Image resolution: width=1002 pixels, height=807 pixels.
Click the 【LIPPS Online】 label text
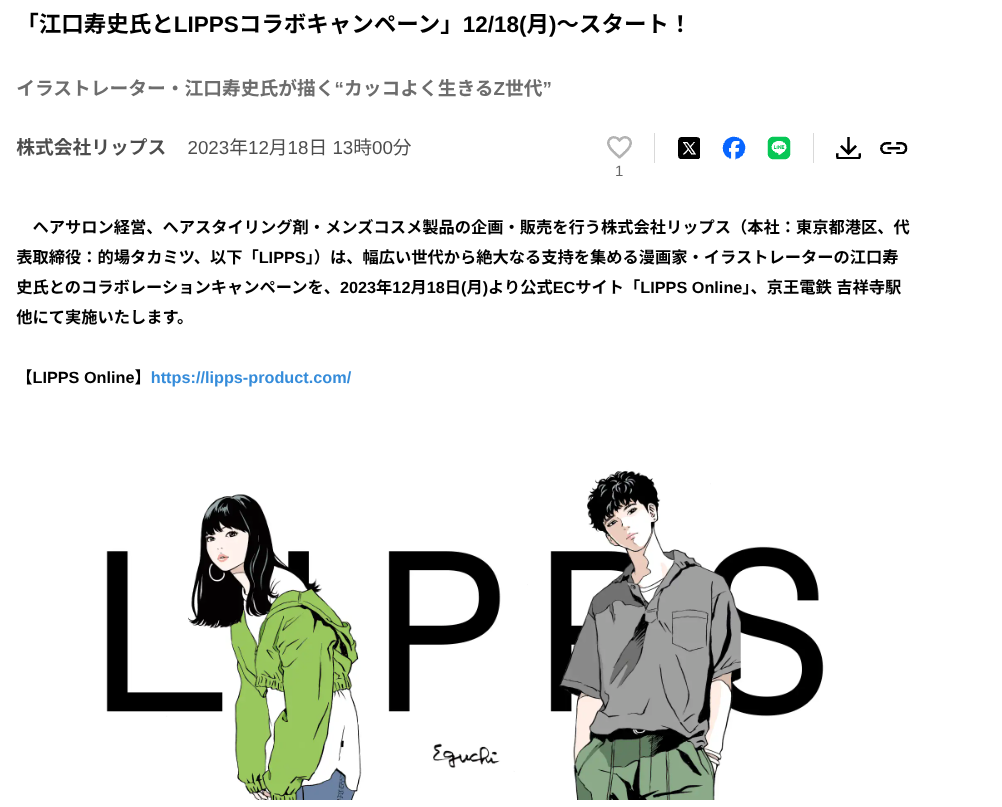coord(84,378)
